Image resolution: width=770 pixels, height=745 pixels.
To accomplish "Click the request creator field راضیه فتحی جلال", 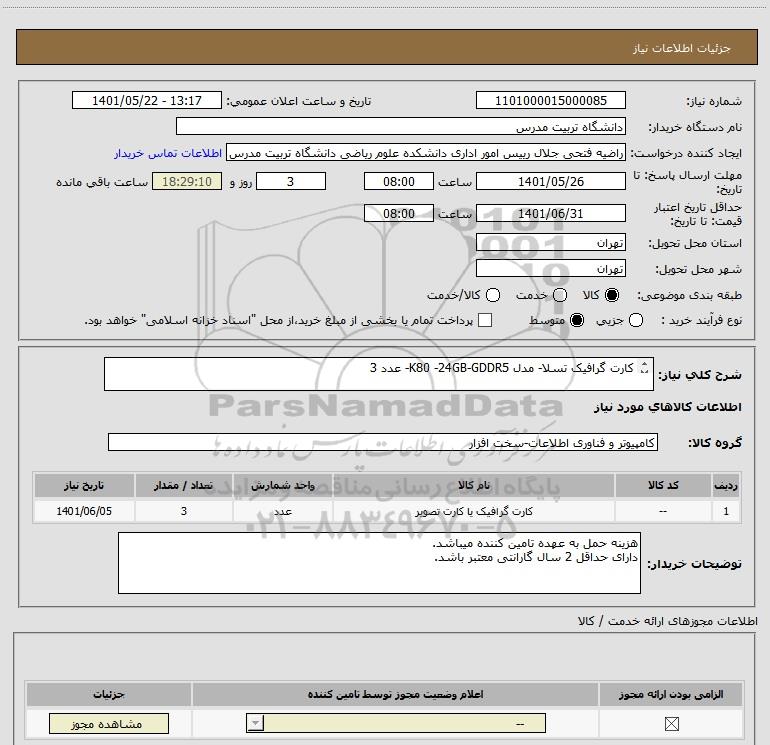I will (426, 153).
